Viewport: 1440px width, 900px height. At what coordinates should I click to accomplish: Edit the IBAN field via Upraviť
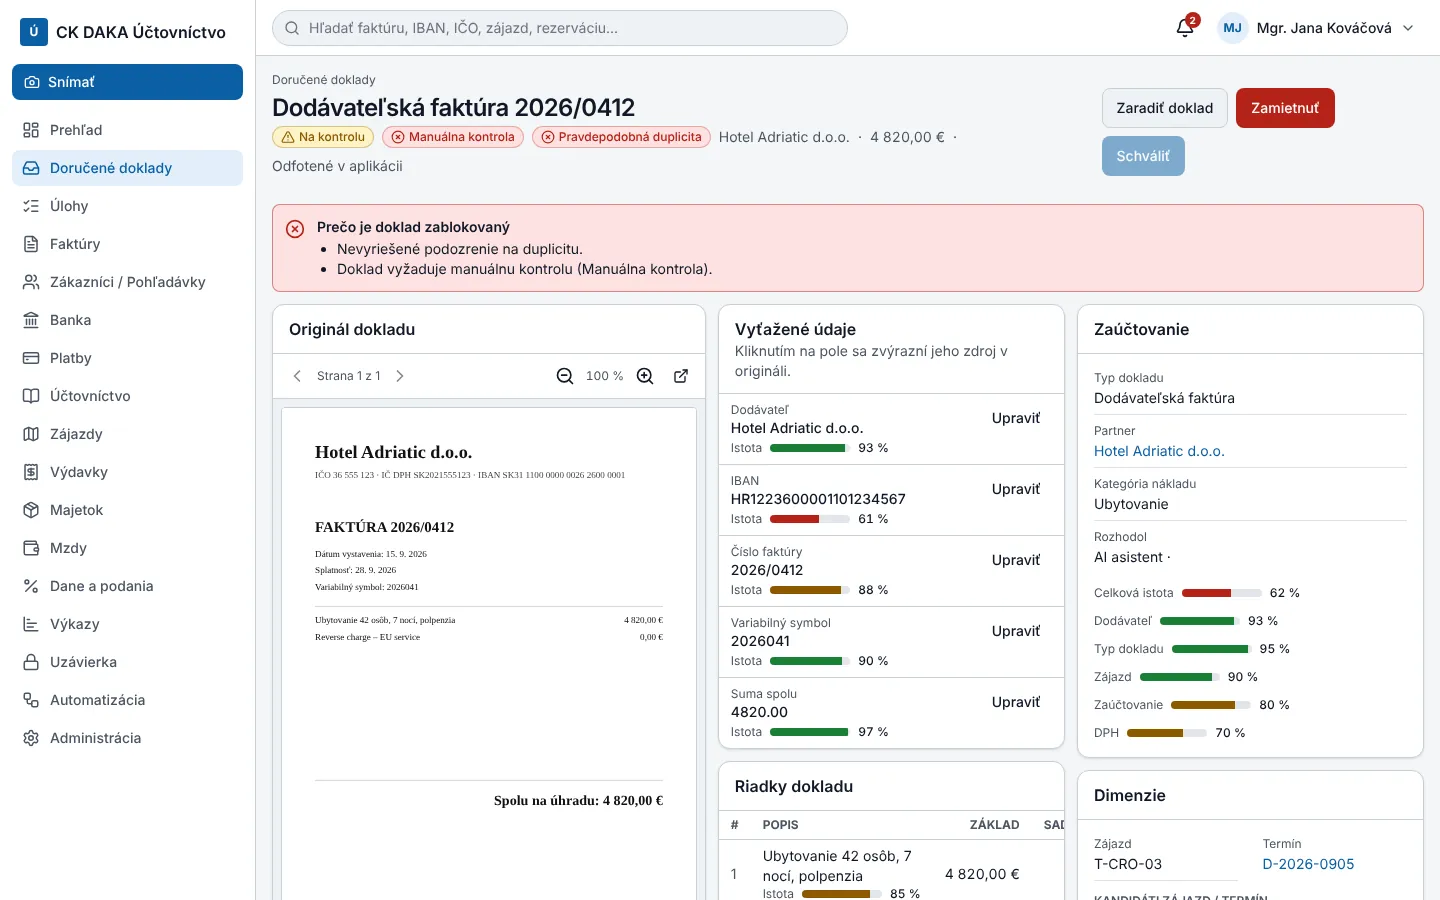[x=1016, y=489]
